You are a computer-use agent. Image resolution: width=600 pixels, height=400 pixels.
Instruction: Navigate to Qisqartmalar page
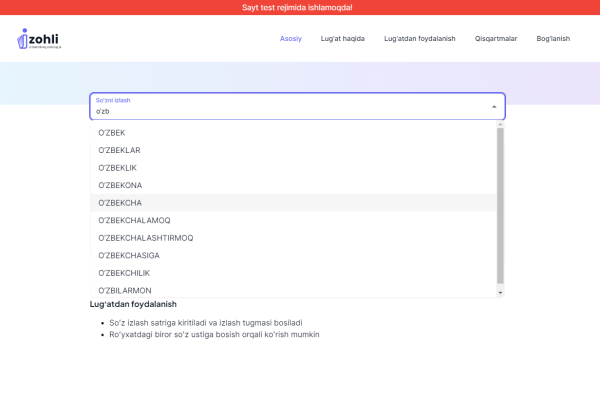click(496, 39)
